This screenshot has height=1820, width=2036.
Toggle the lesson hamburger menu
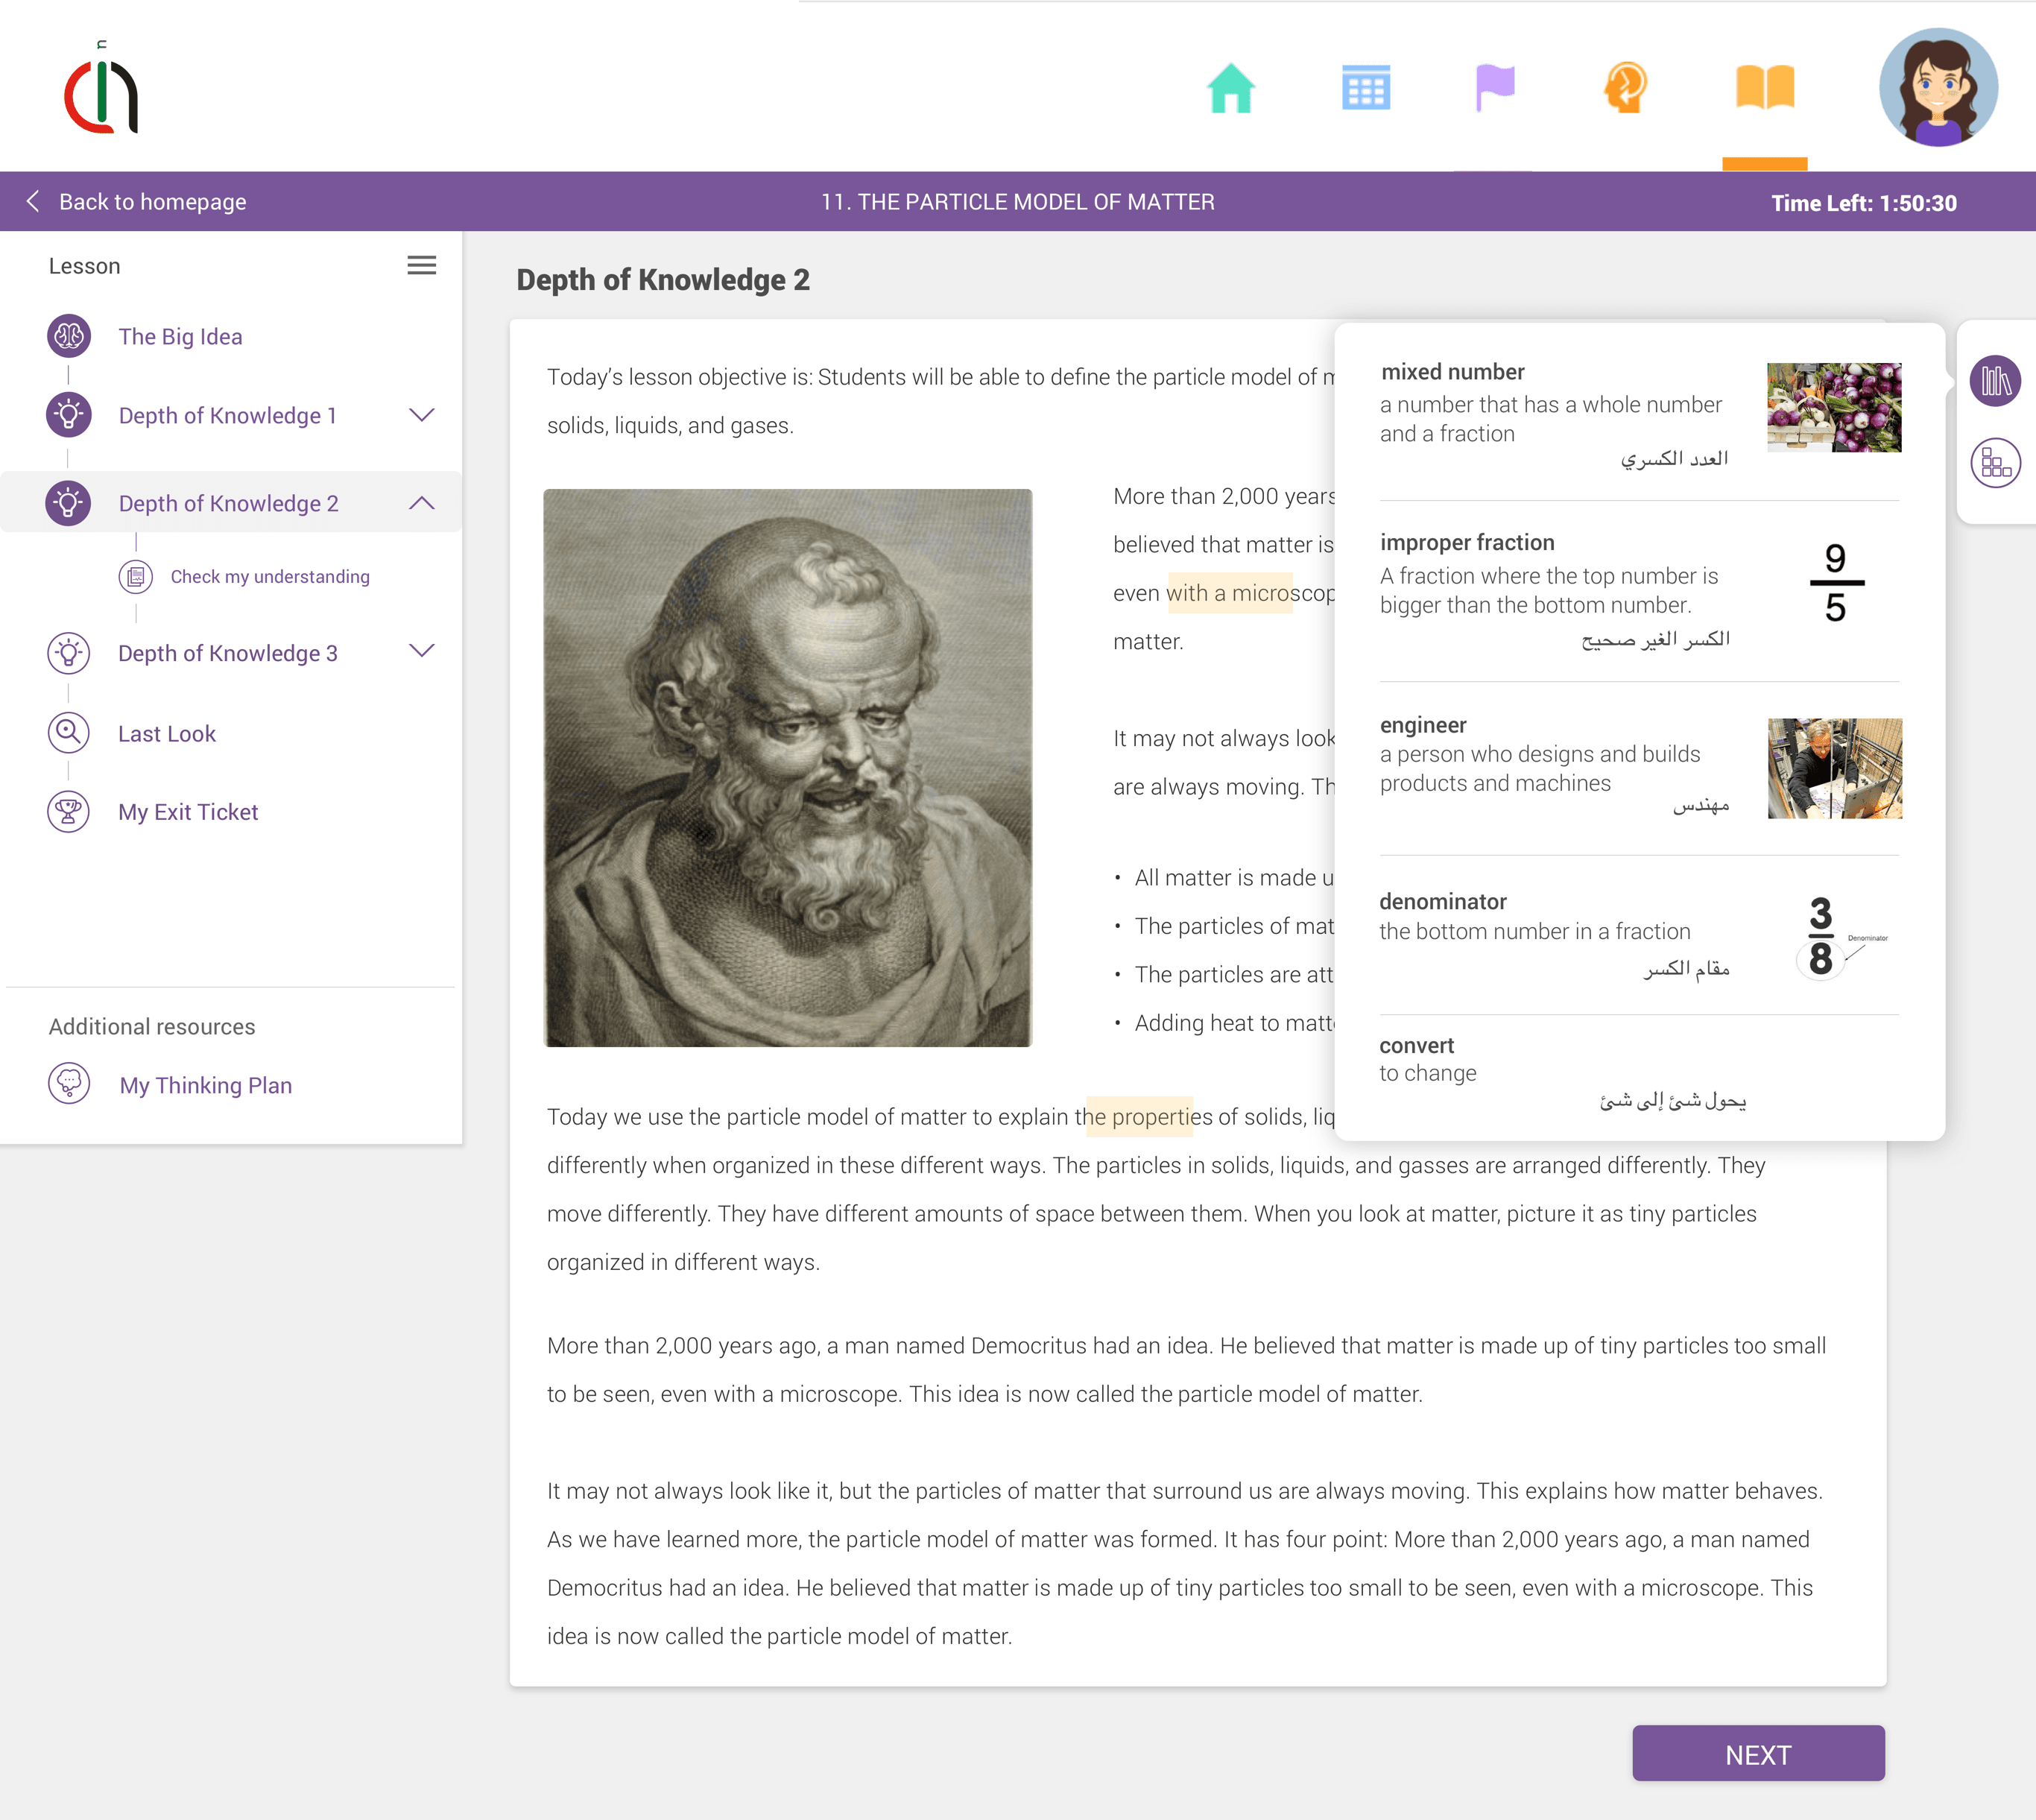(422, 265)
